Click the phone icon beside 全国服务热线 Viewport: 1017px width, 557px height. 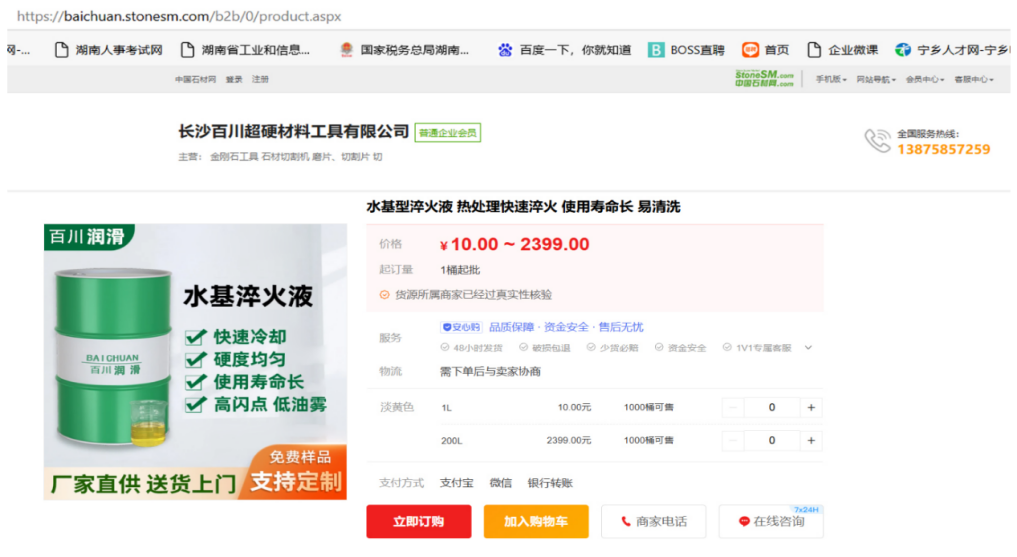click(x=877, y=141)
